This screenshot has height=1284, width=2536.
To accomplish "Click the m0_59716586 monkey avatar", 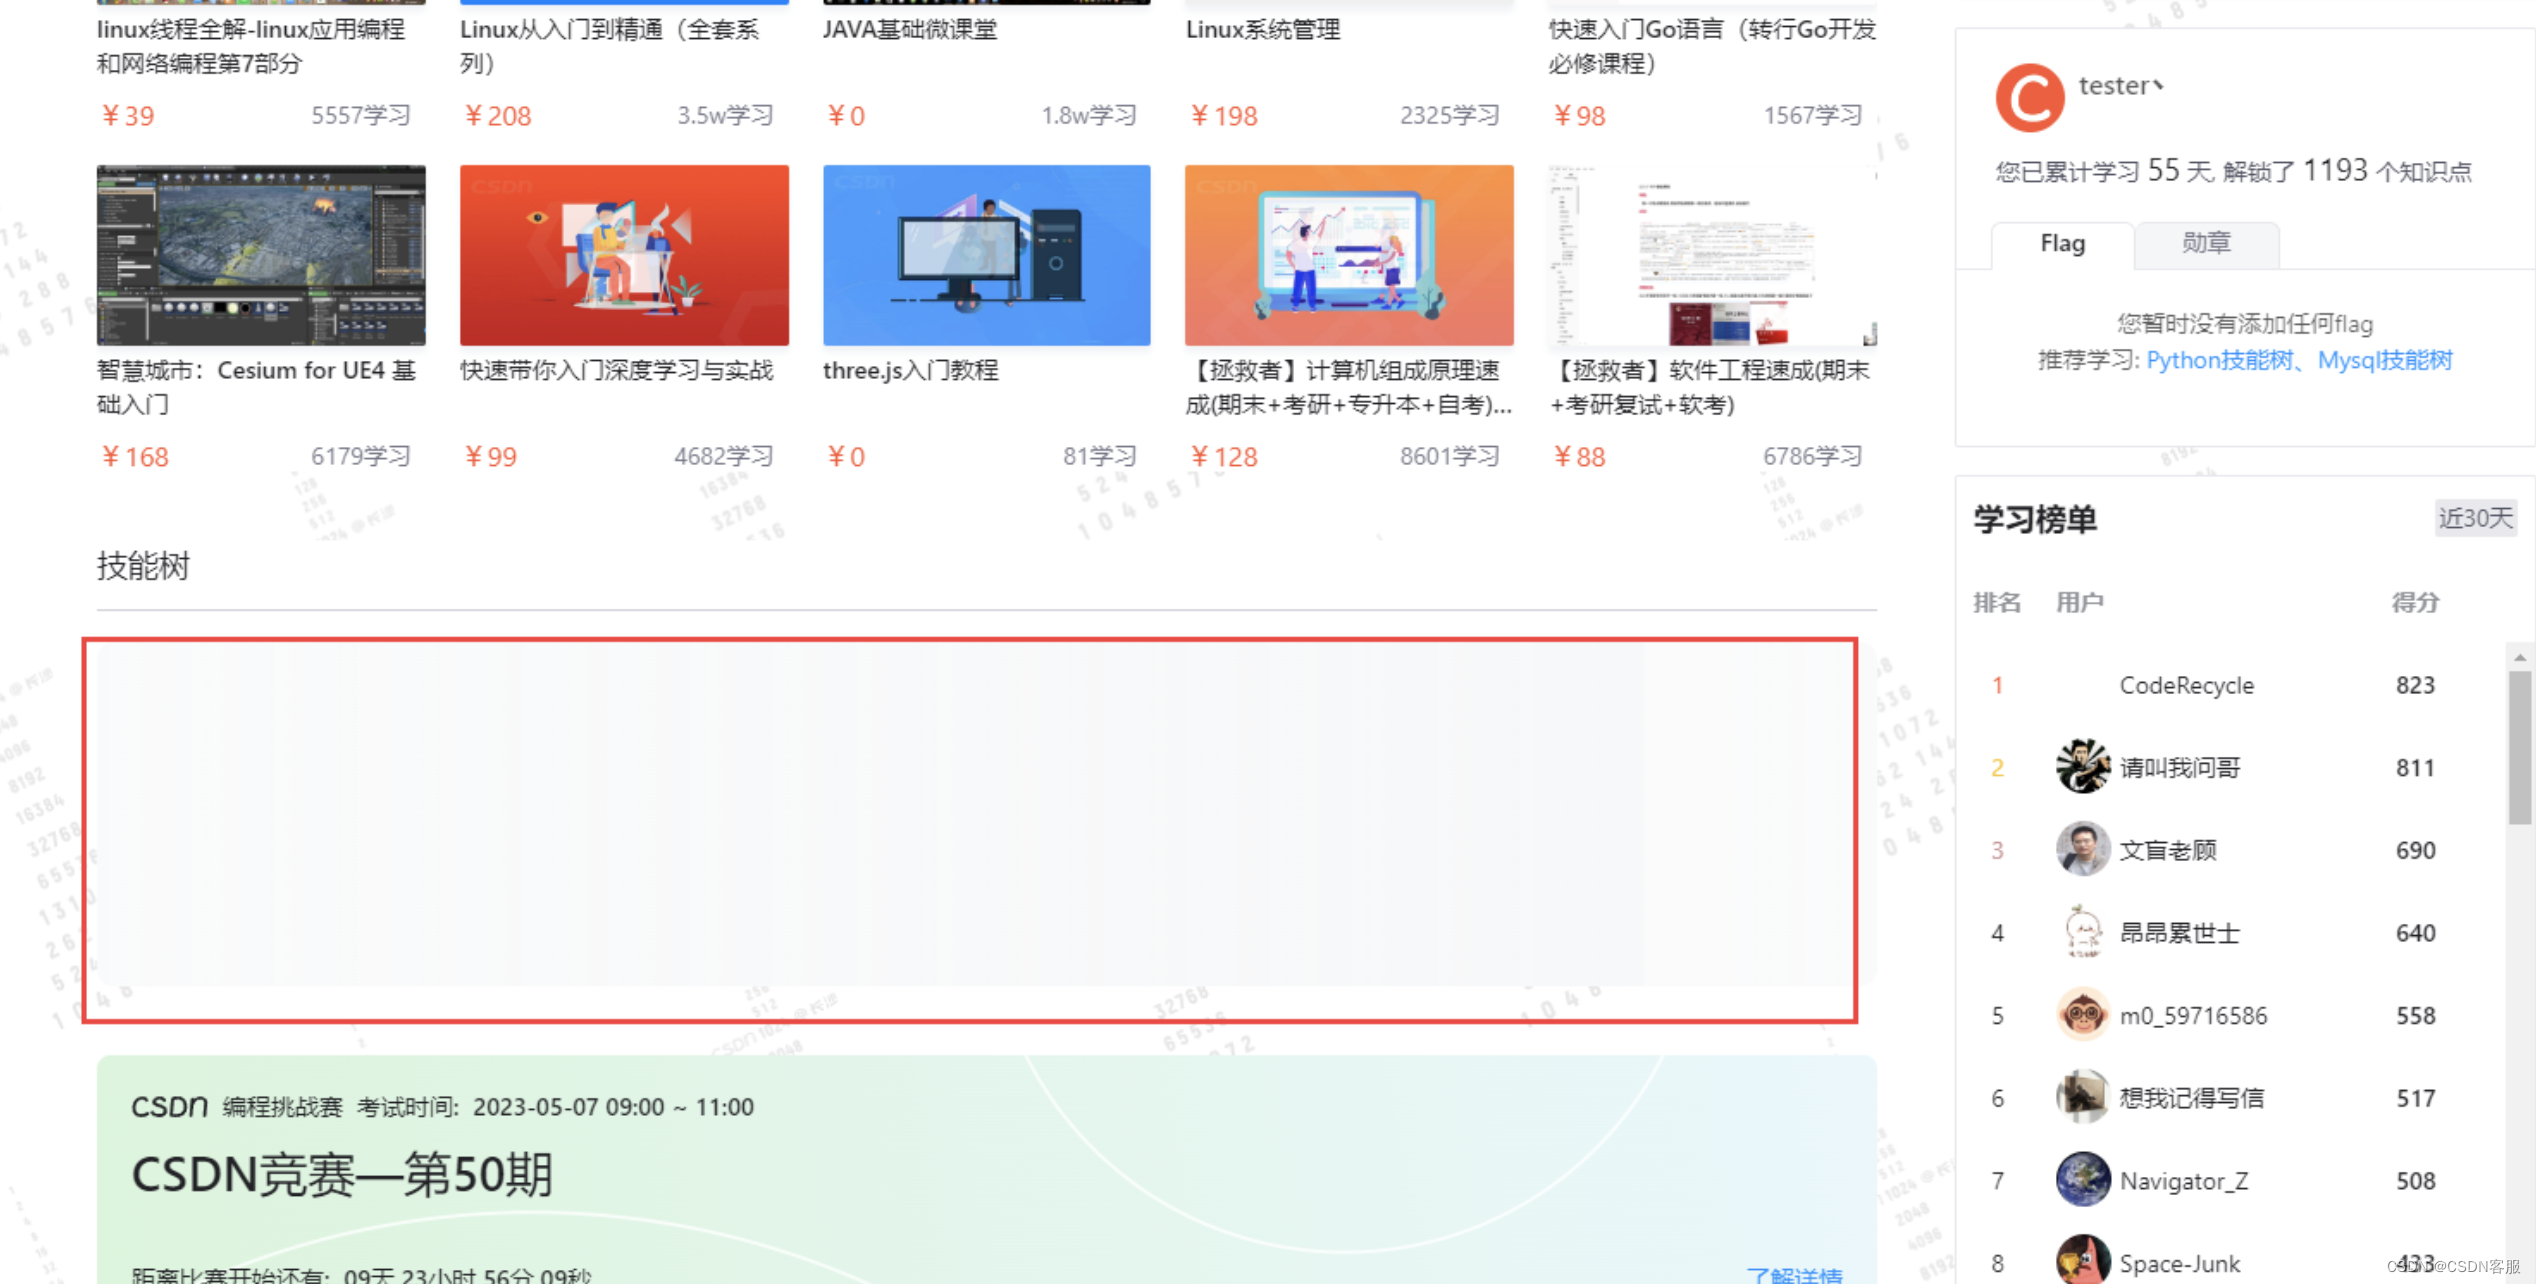I will pos(2082,1015).
